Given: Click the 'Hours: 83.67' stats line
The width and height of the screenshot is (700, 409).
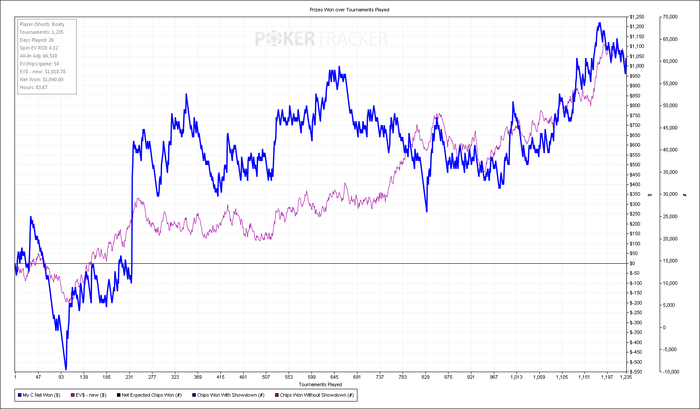Looking at the screenshot, I should point(33,88).
